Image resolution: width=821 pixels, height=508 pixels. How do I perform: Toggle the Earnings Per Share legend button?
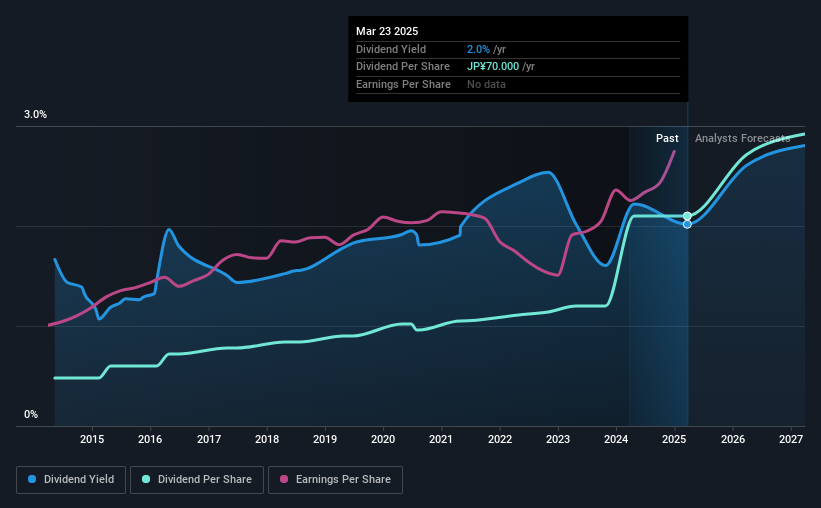[x=336, y=480]
